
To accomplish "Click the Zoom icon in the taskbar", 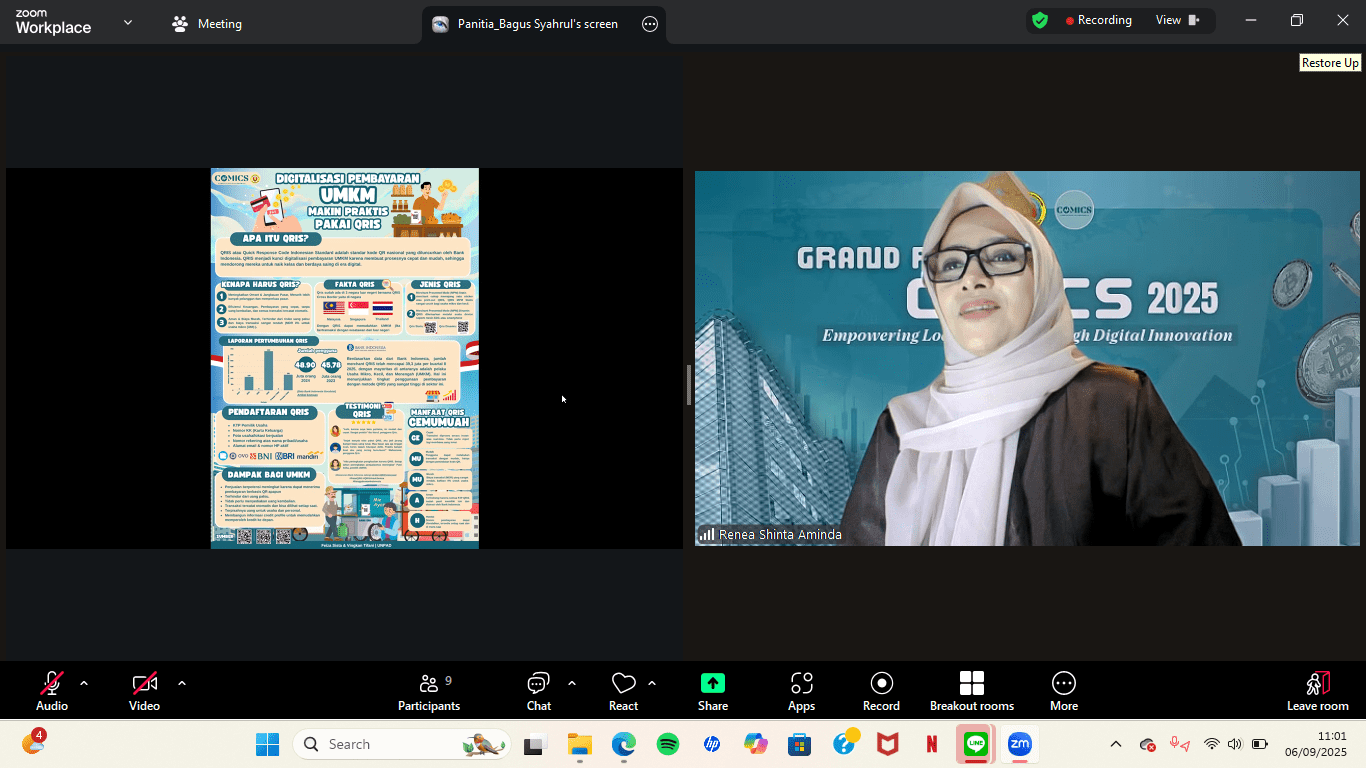I will pyautogui.click(x=1019, y=744).
